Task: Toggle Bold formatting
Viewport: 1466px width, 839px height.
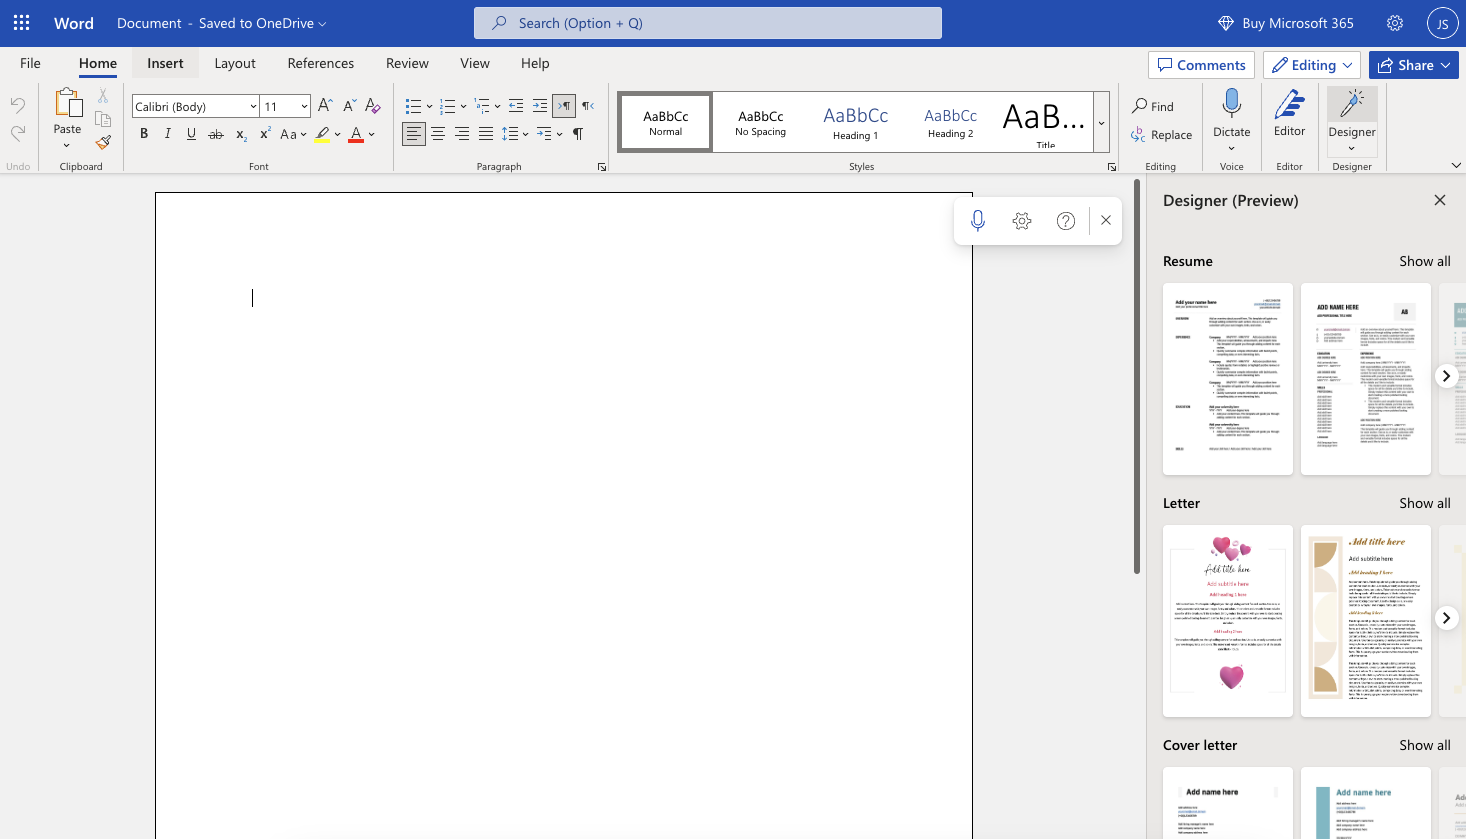Action: coord(144,134)
